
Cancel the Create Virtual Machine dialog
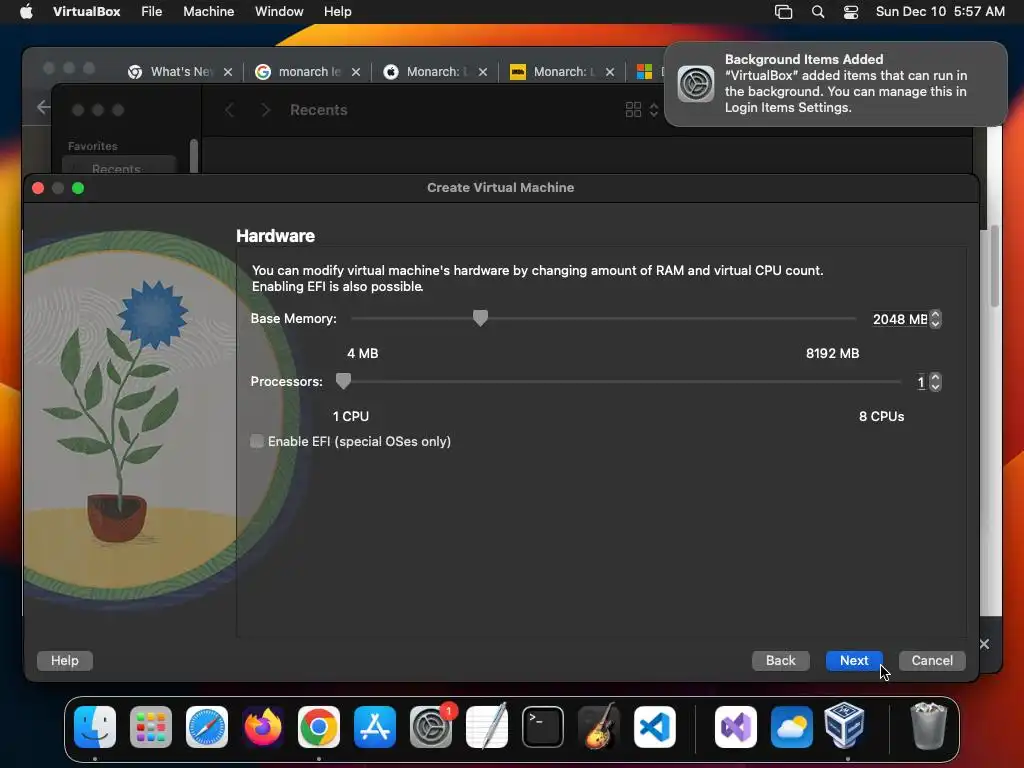(932, 660)
